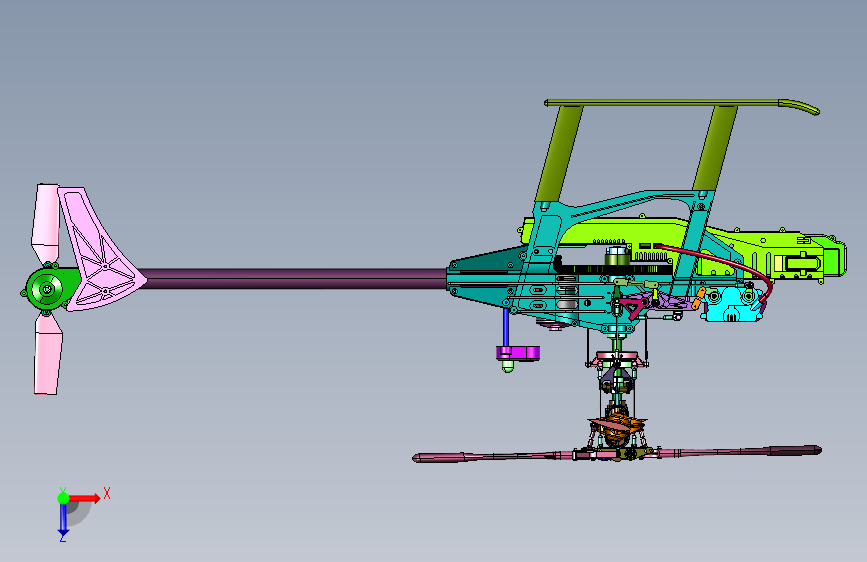Viewport: 867px width, 562px height.
Task: Select the left main rotor blade
Action: tap(492, 457)
